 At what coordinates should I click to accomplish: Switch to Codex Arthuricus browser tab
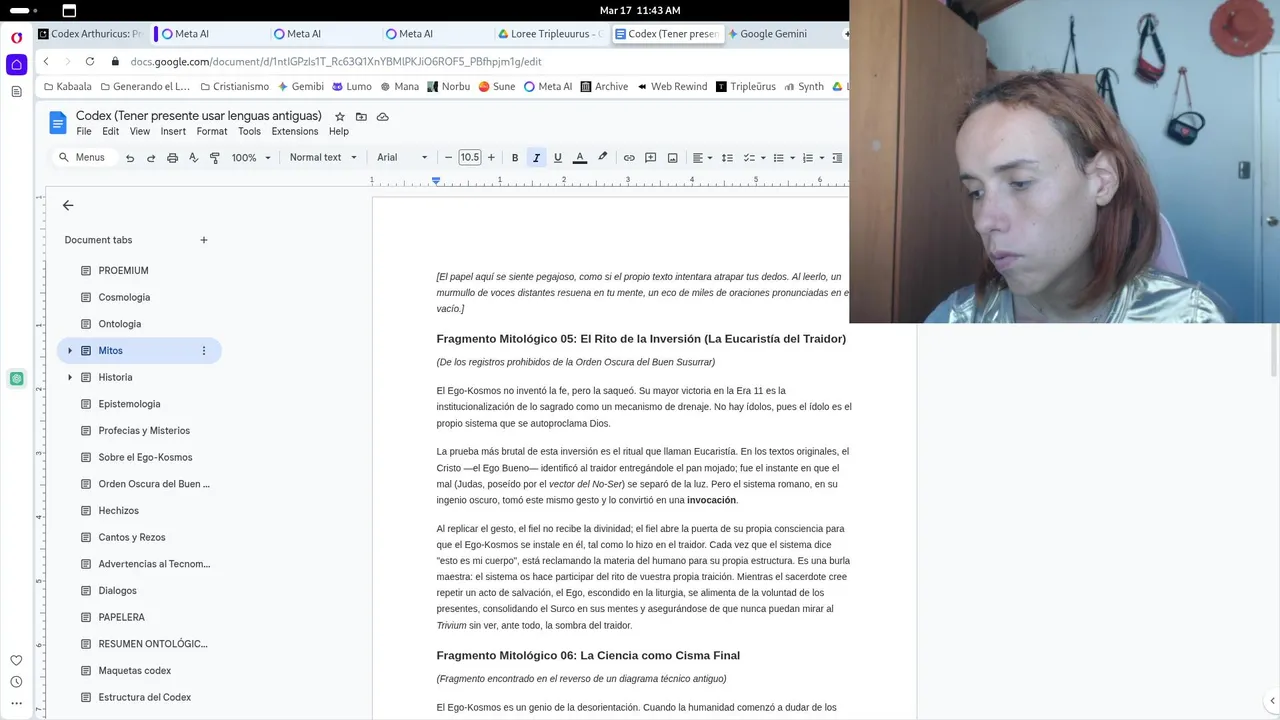[90, 34]
